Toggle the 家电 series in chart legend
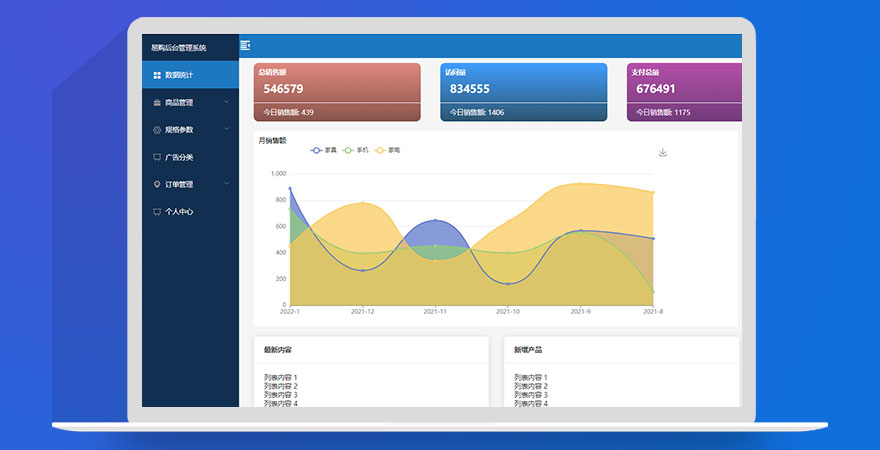Screen dimensions: 880x450 tap(386, 150)
